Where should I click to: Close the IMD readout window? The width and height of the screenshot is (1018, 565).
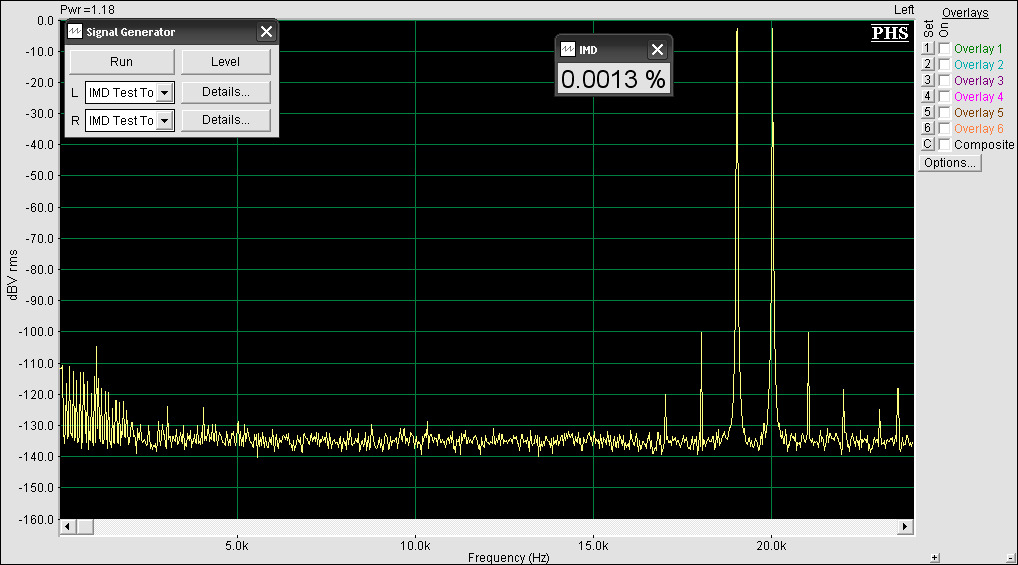coord(657,50)
